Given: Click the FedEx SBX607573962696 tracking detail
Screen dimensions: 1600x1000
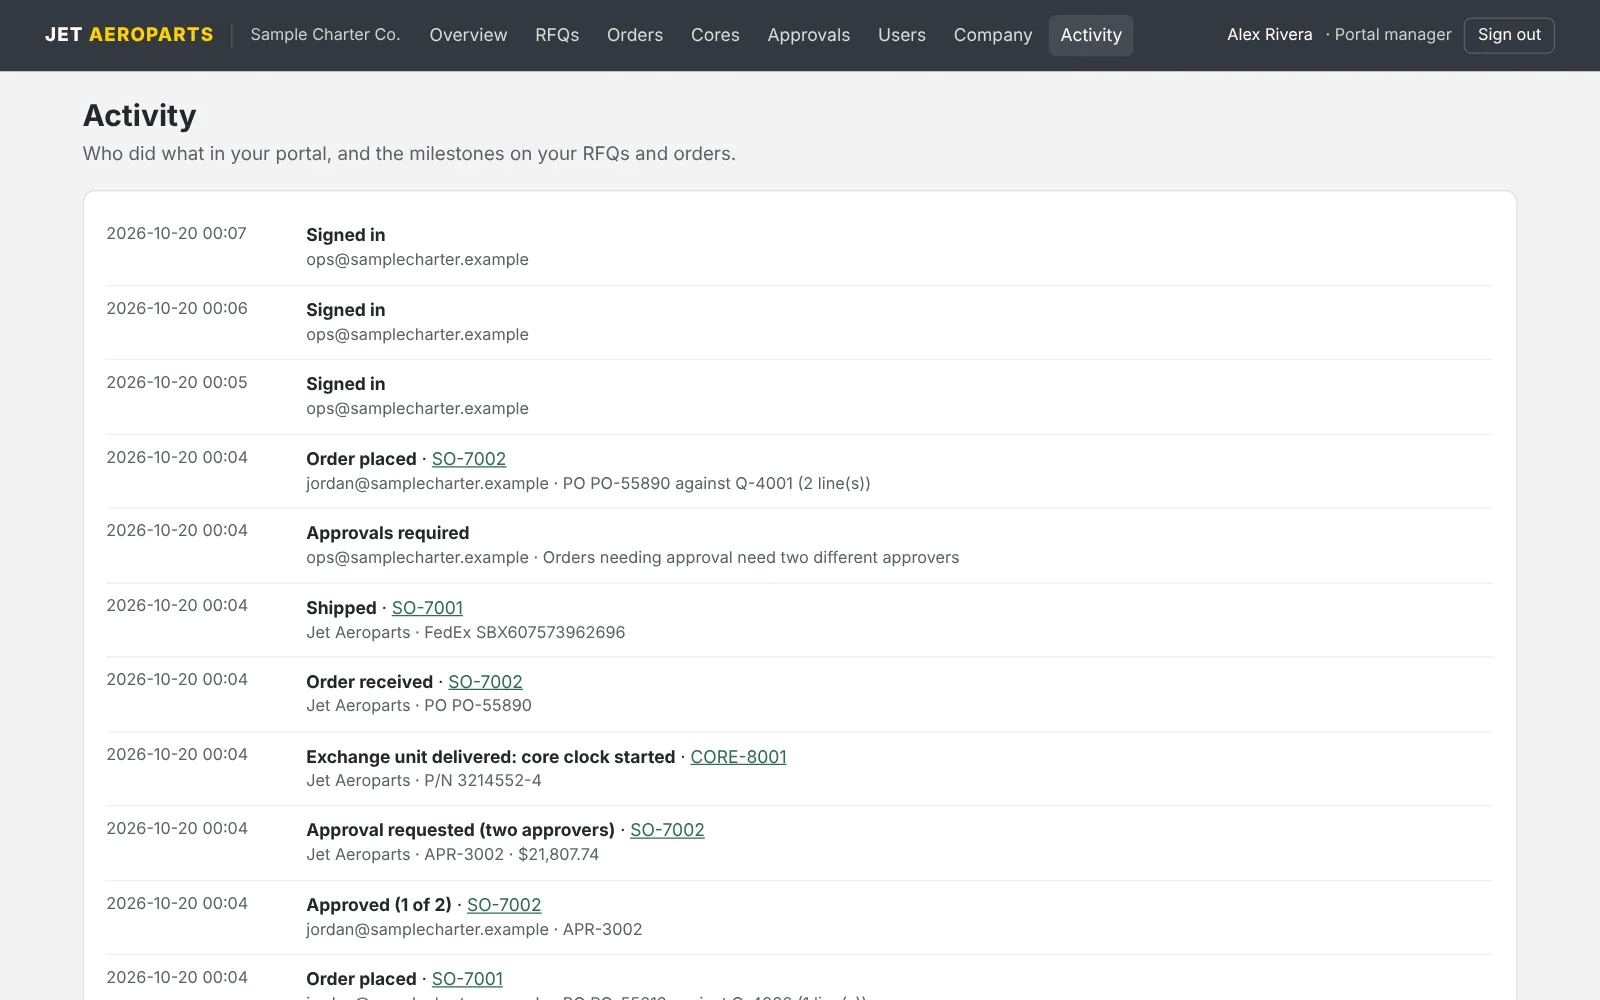Looking at the screenshot, I should 525,633.
